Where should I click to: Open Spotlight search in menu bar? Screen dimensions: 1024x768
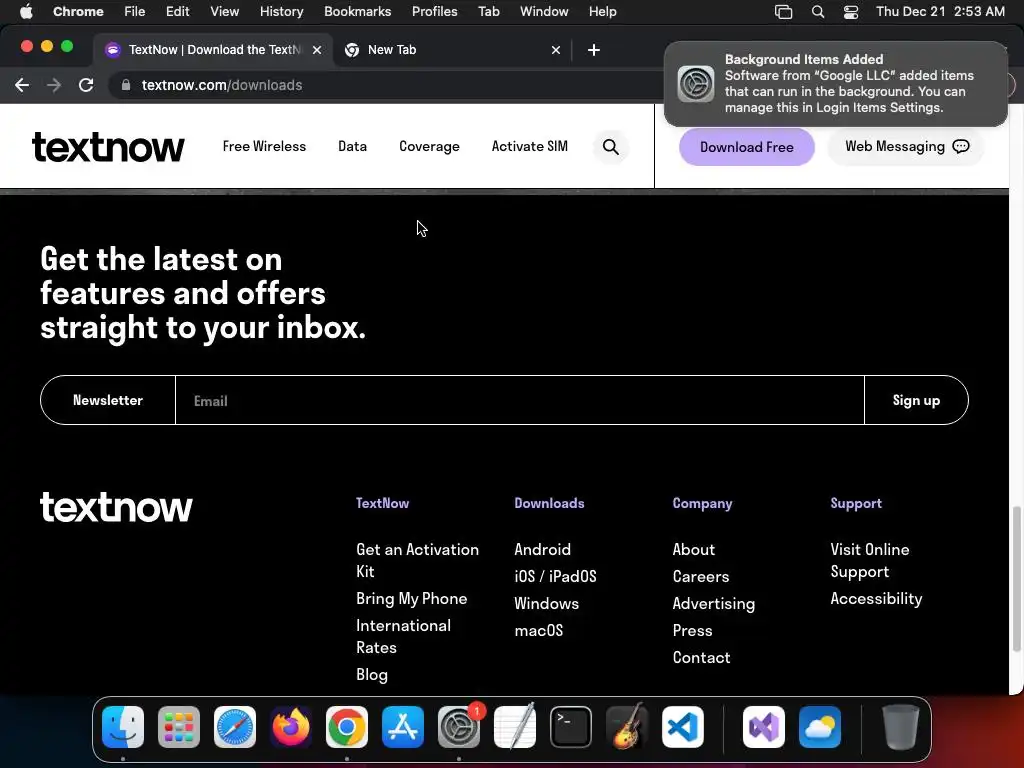click(x=818, y=11)
